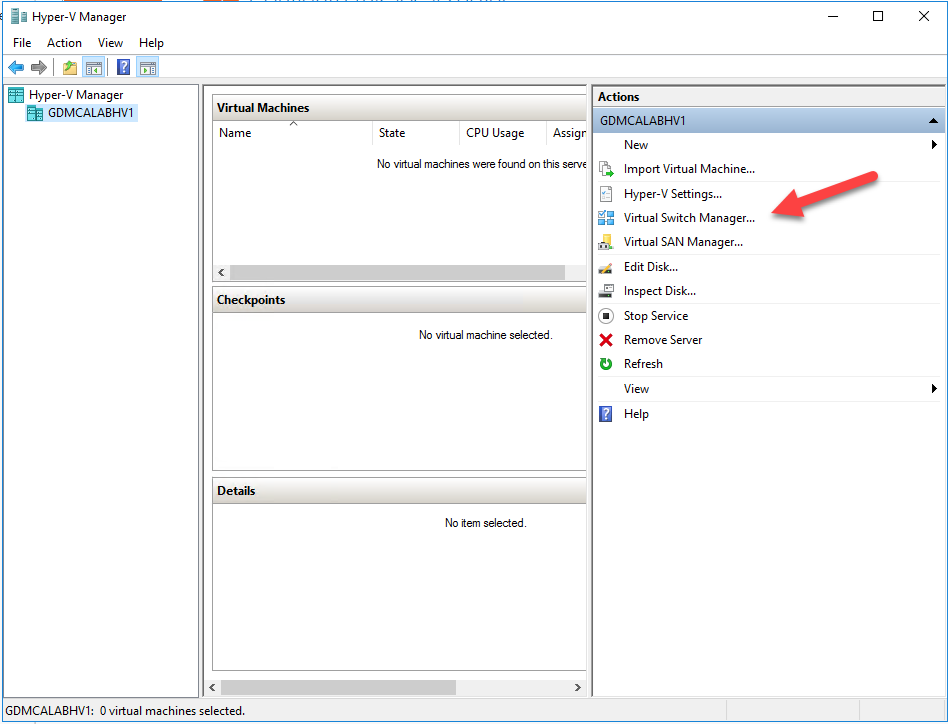Expand the View submenu arrow in Actions

tap(934, 389)
